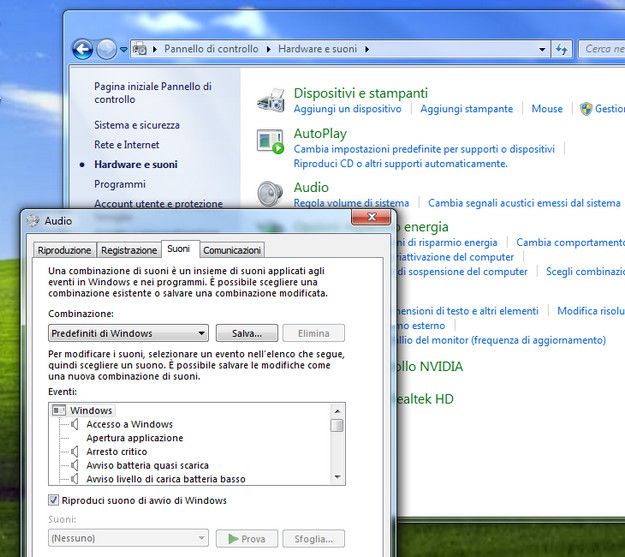Viewport: 625px width, 557px height.
Task: Click the Audio speaker icon
Action: pos(270,193)
